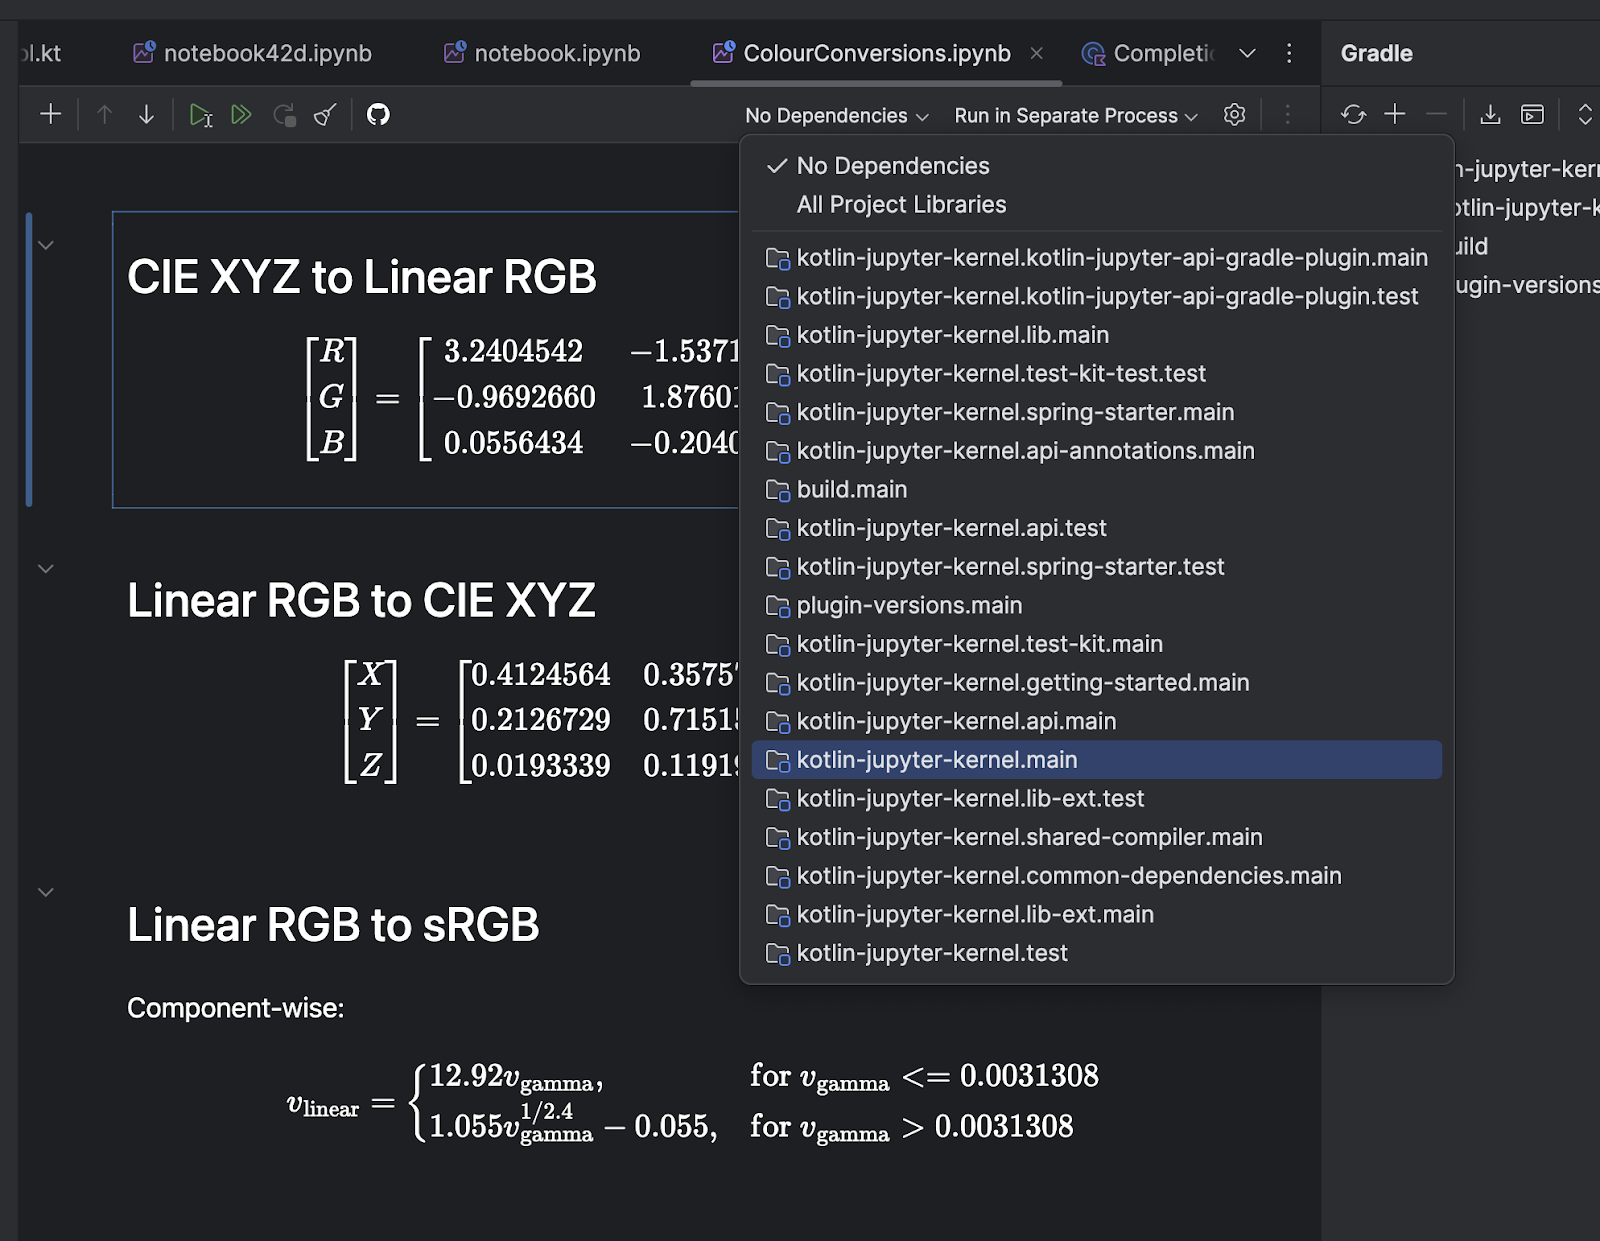Collapse the Linear RGB to sRGB cell
Viewport: 1600px width, 1241px height.
[46, 892]
